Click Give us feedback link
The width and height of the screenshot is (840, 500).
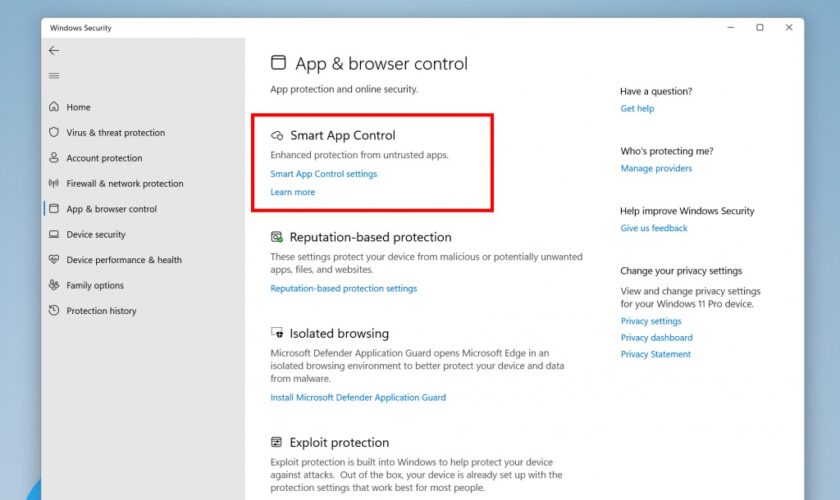point(654,228)
